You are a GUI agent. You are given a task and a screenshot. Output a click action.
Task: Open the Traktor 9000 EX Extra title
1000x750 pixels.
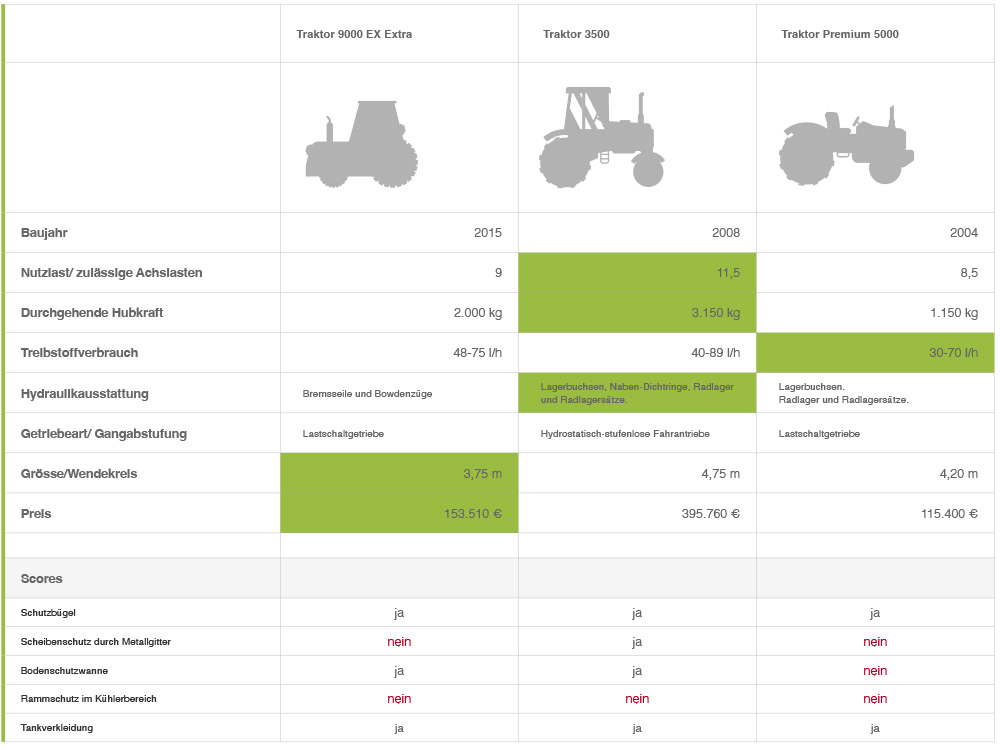point(354,34)
